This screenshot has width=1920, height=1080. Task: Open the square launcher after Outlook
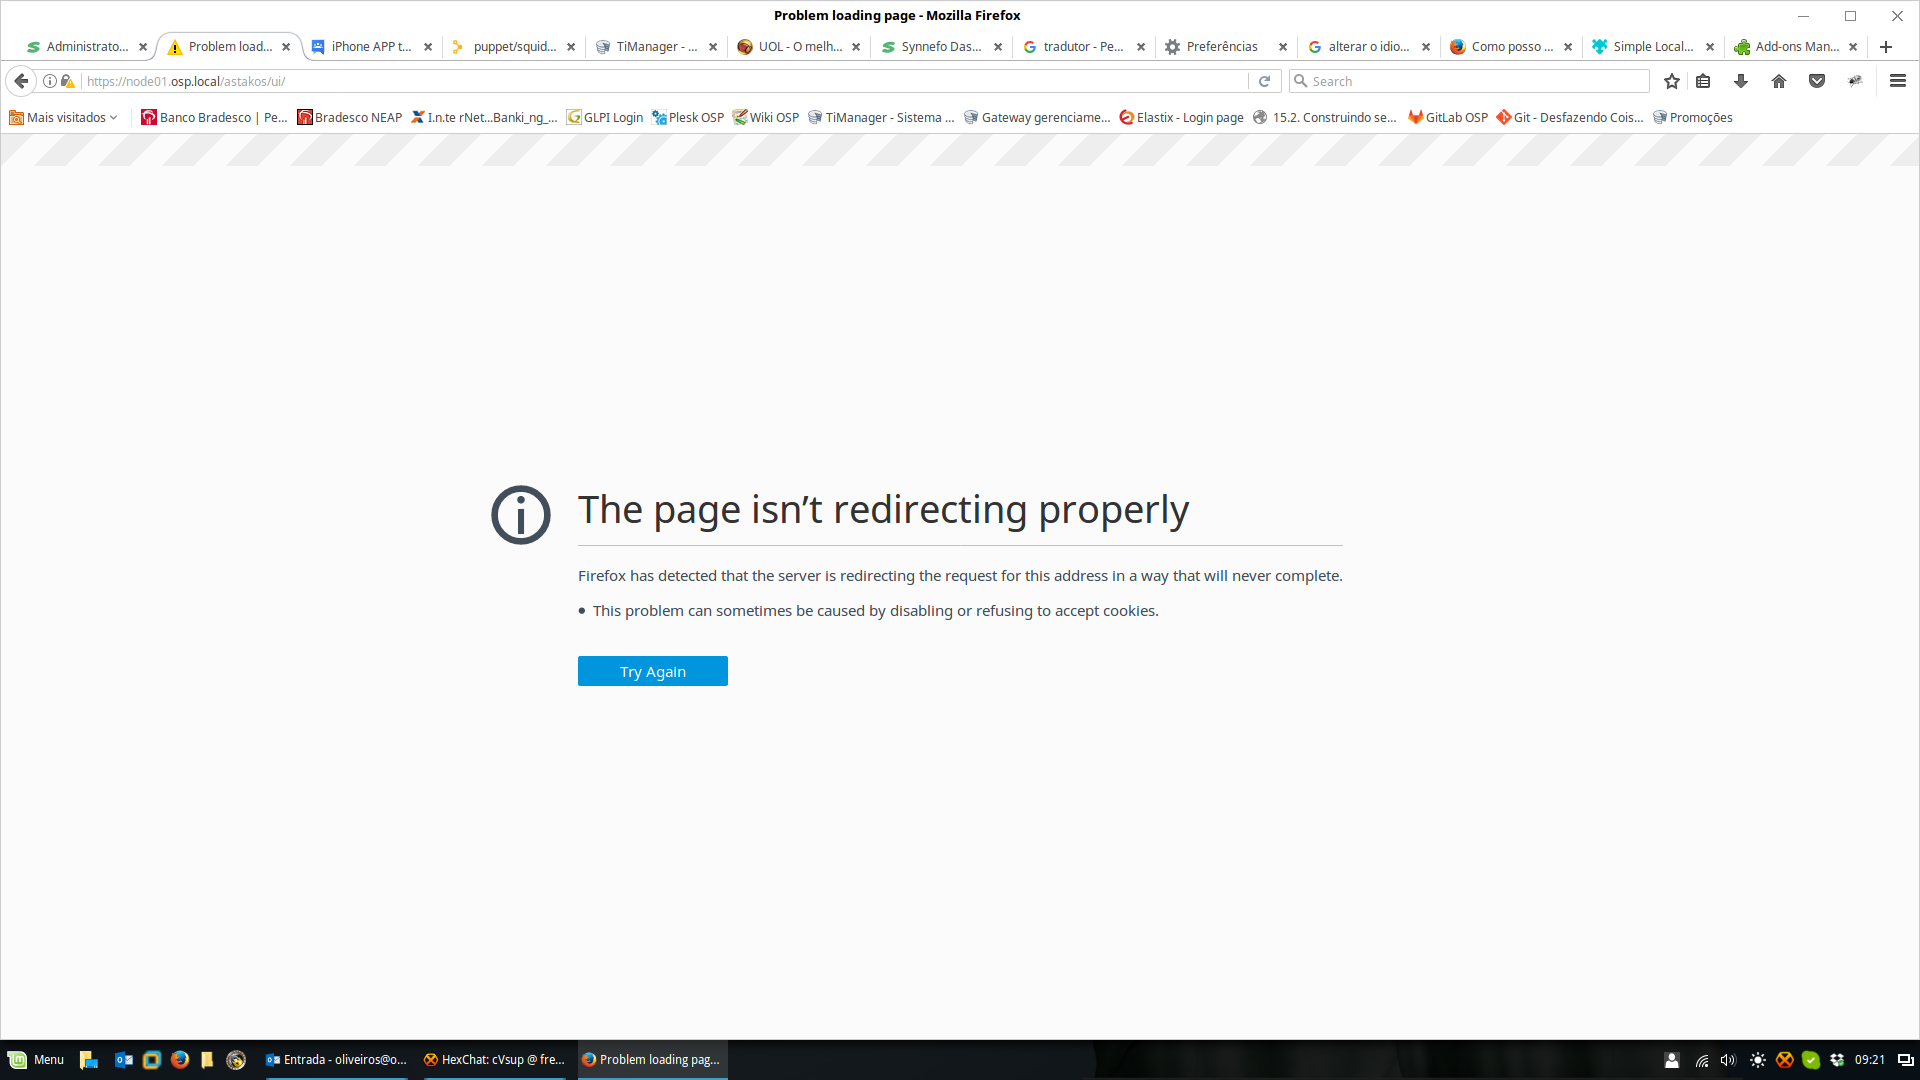pyautogui.click(x=152, y=1060)
